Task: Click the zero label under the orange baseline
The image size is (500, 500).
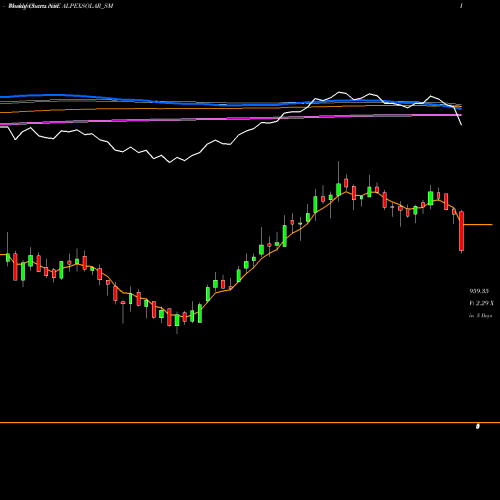Action: click(478, 426)
